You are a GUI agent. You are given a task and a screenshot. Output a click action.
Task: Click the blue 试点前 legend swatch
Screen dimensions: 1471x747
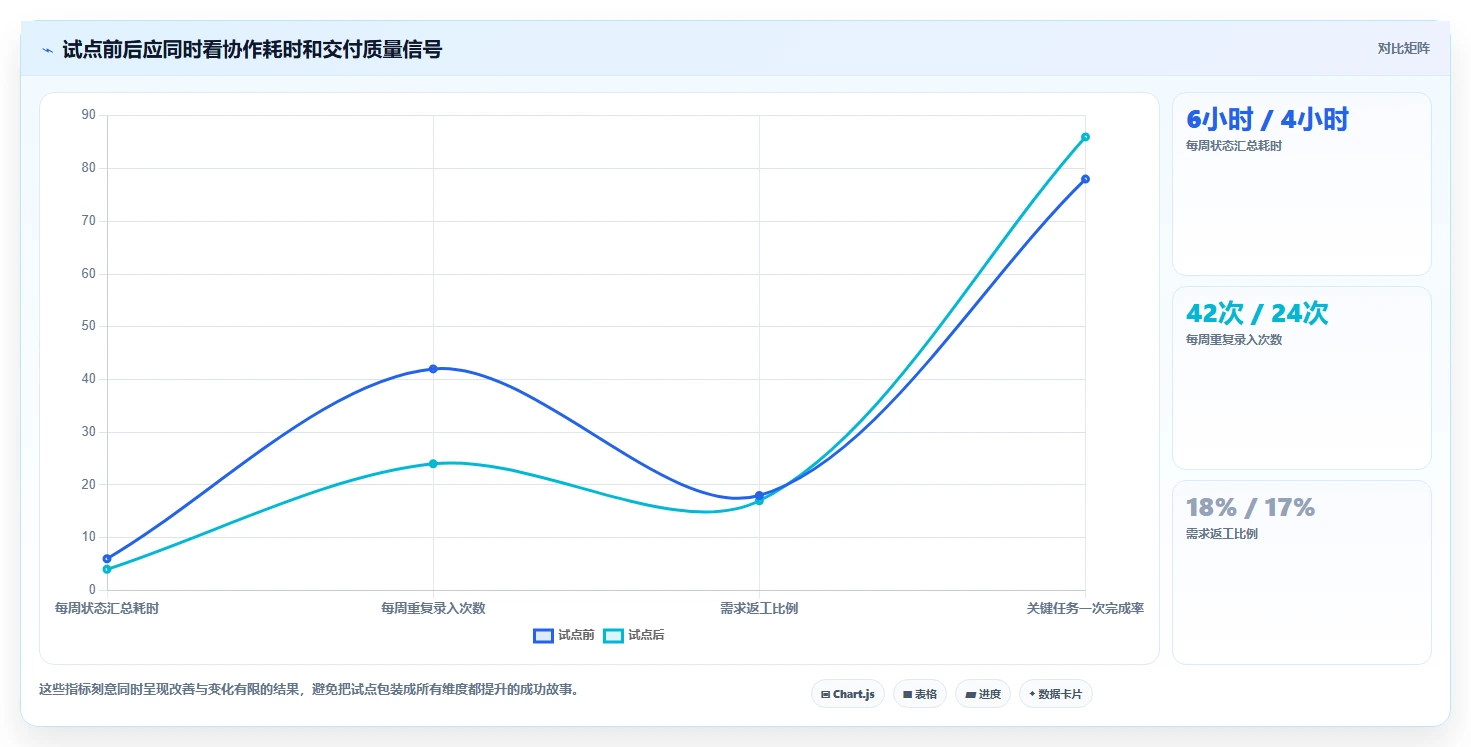(x=543, y=635)
